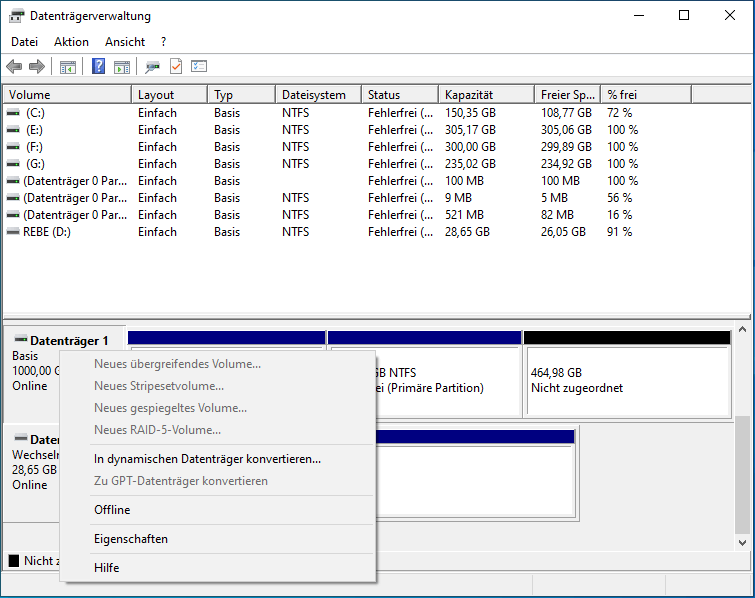Open the Datei menu

[x=24, y=42]
